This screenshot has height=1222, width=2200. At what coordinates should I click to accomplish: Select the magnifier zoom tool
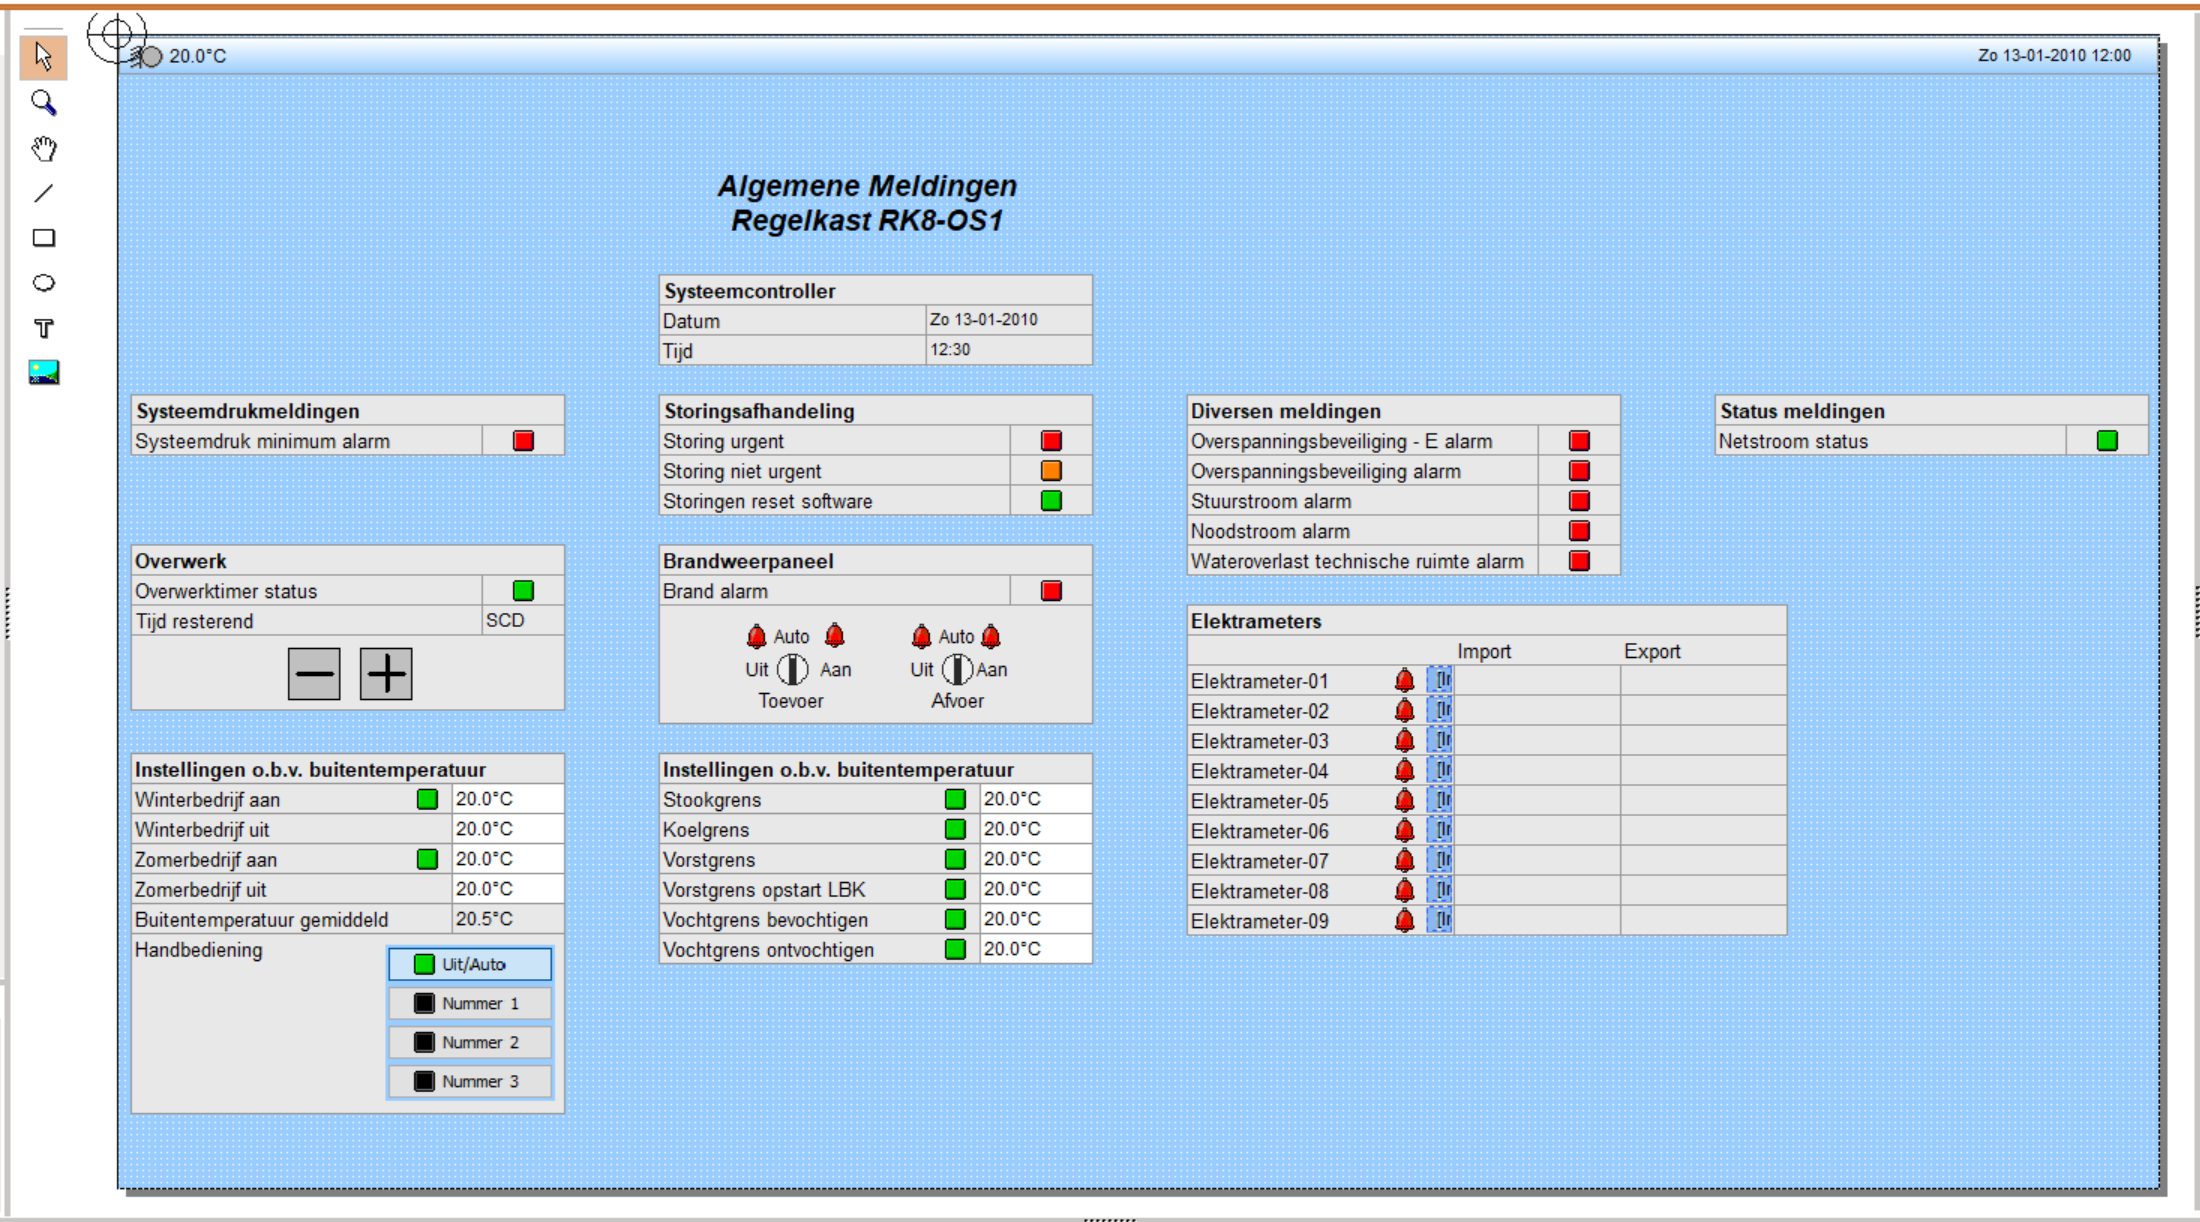43,102
